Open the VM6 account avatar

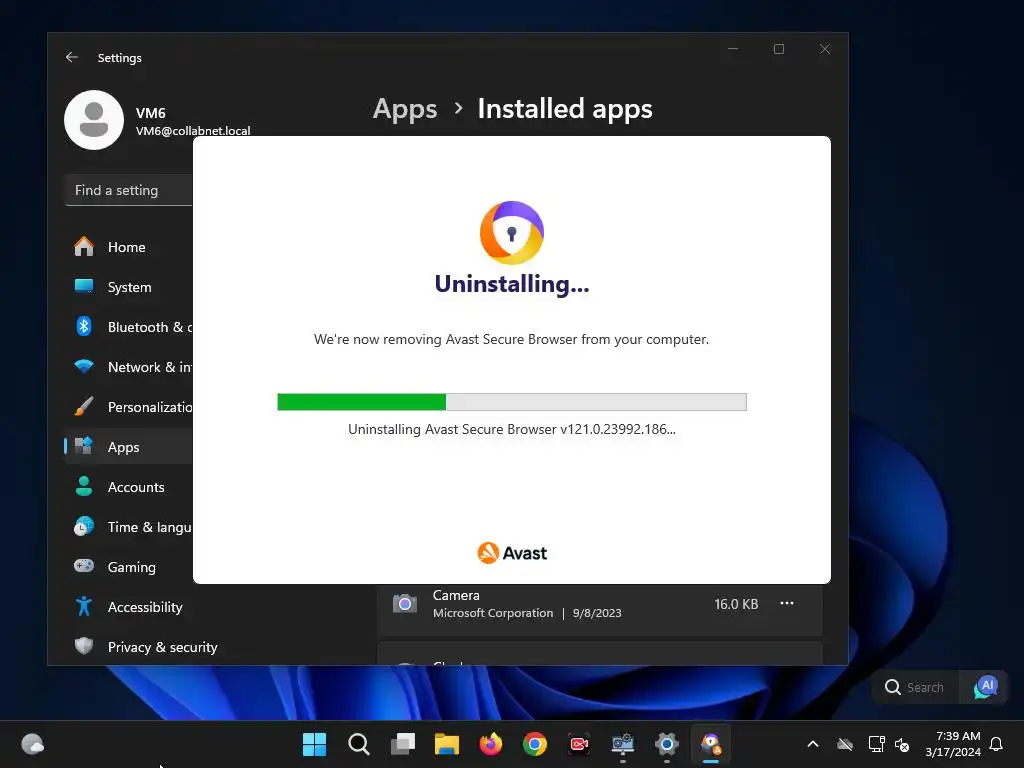[94, 120]
